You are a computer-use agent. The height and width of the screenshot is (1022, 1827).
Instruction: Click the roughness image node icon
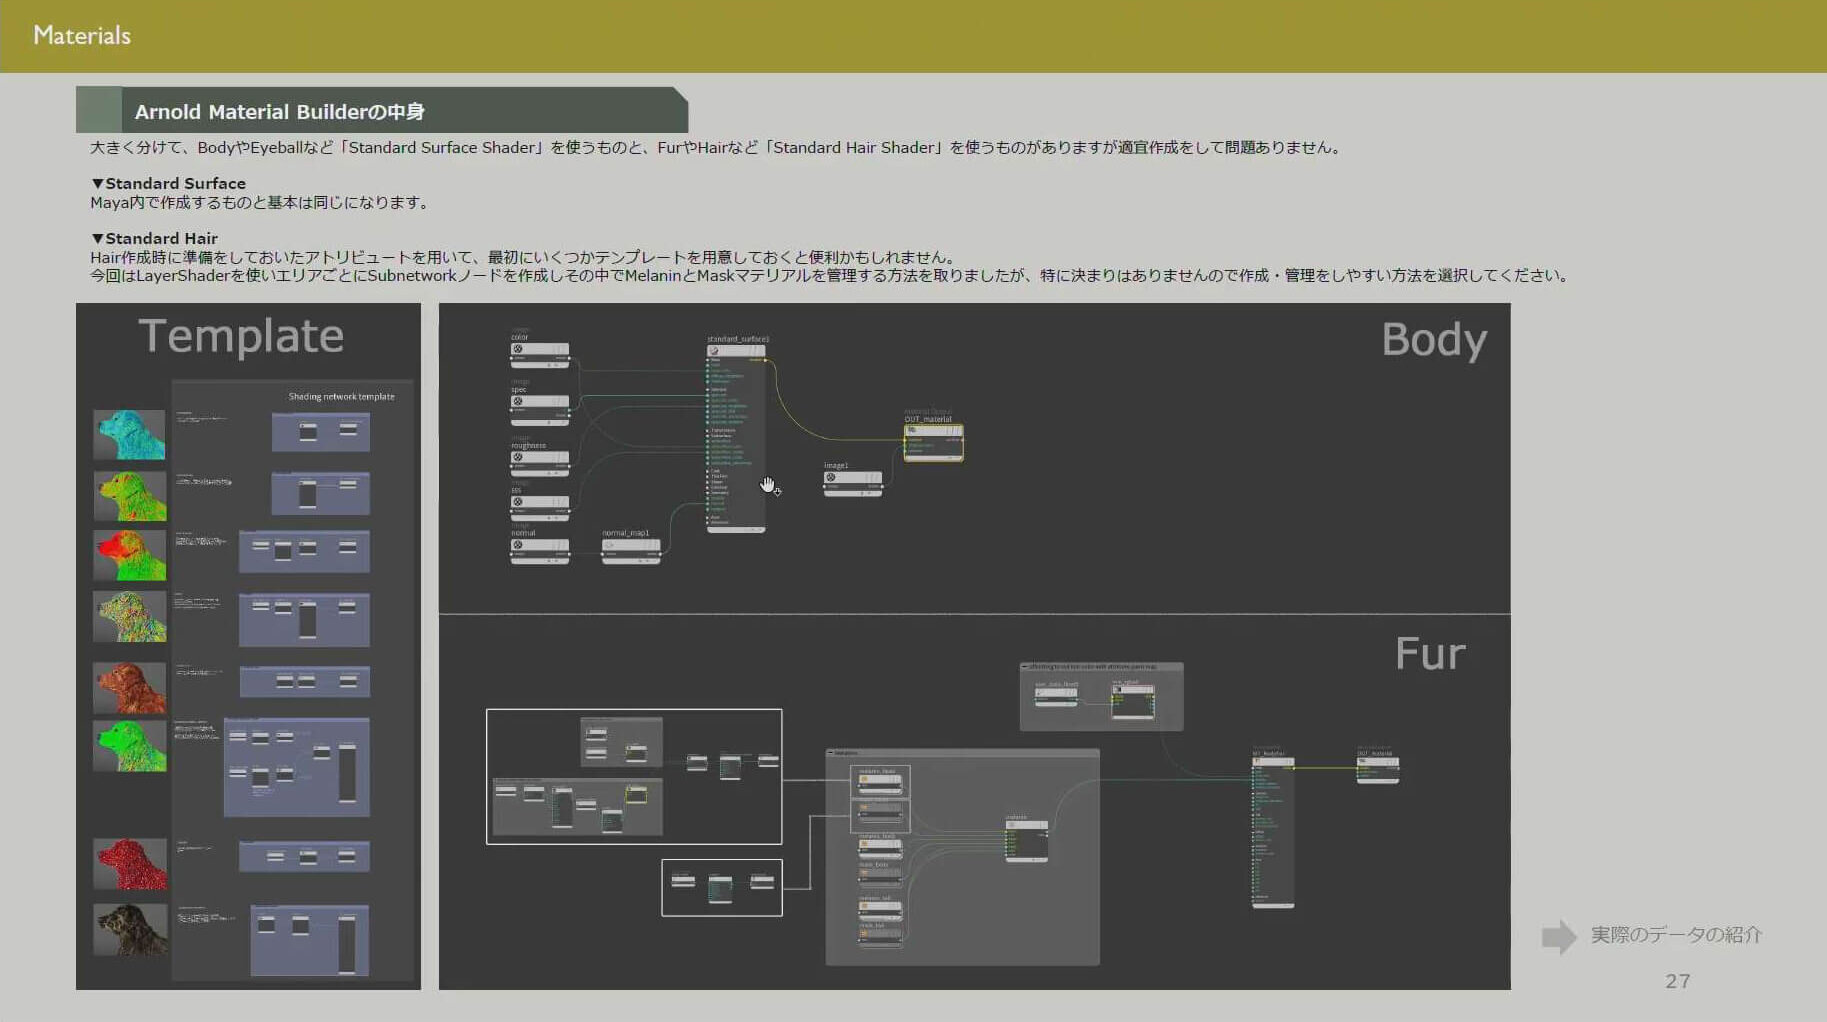pyautogui.click(x=518, y=458)
